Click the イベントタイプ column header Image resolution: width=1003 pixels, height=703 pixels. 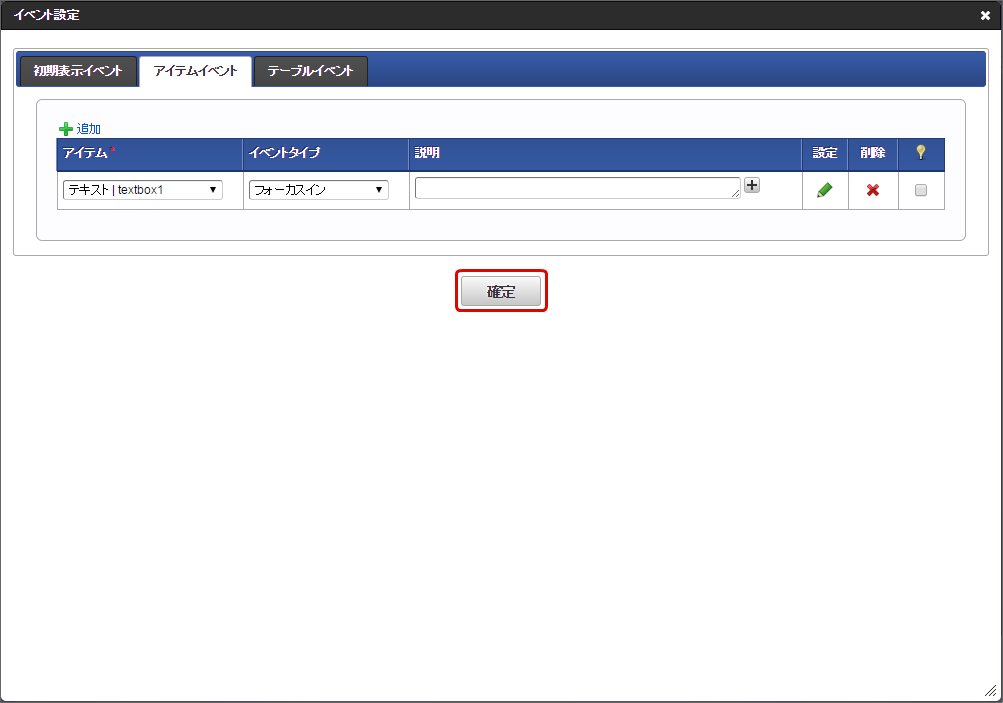click(x=326, y=154)
